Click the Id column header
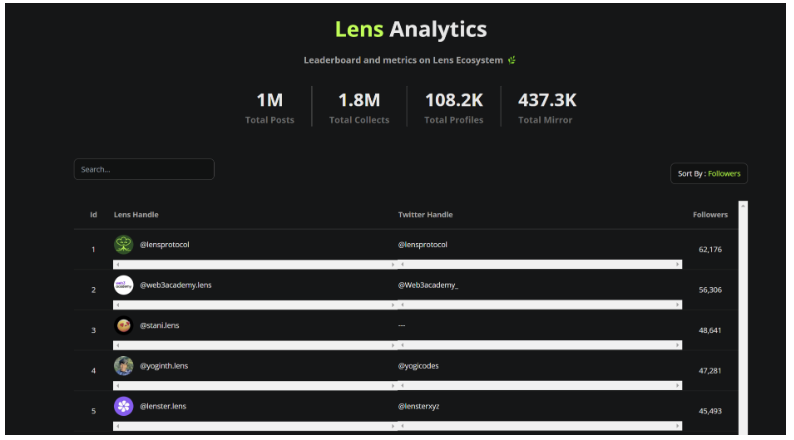This screenshot has height=440, width=794. pyautogui.click(x=94, y=215)
